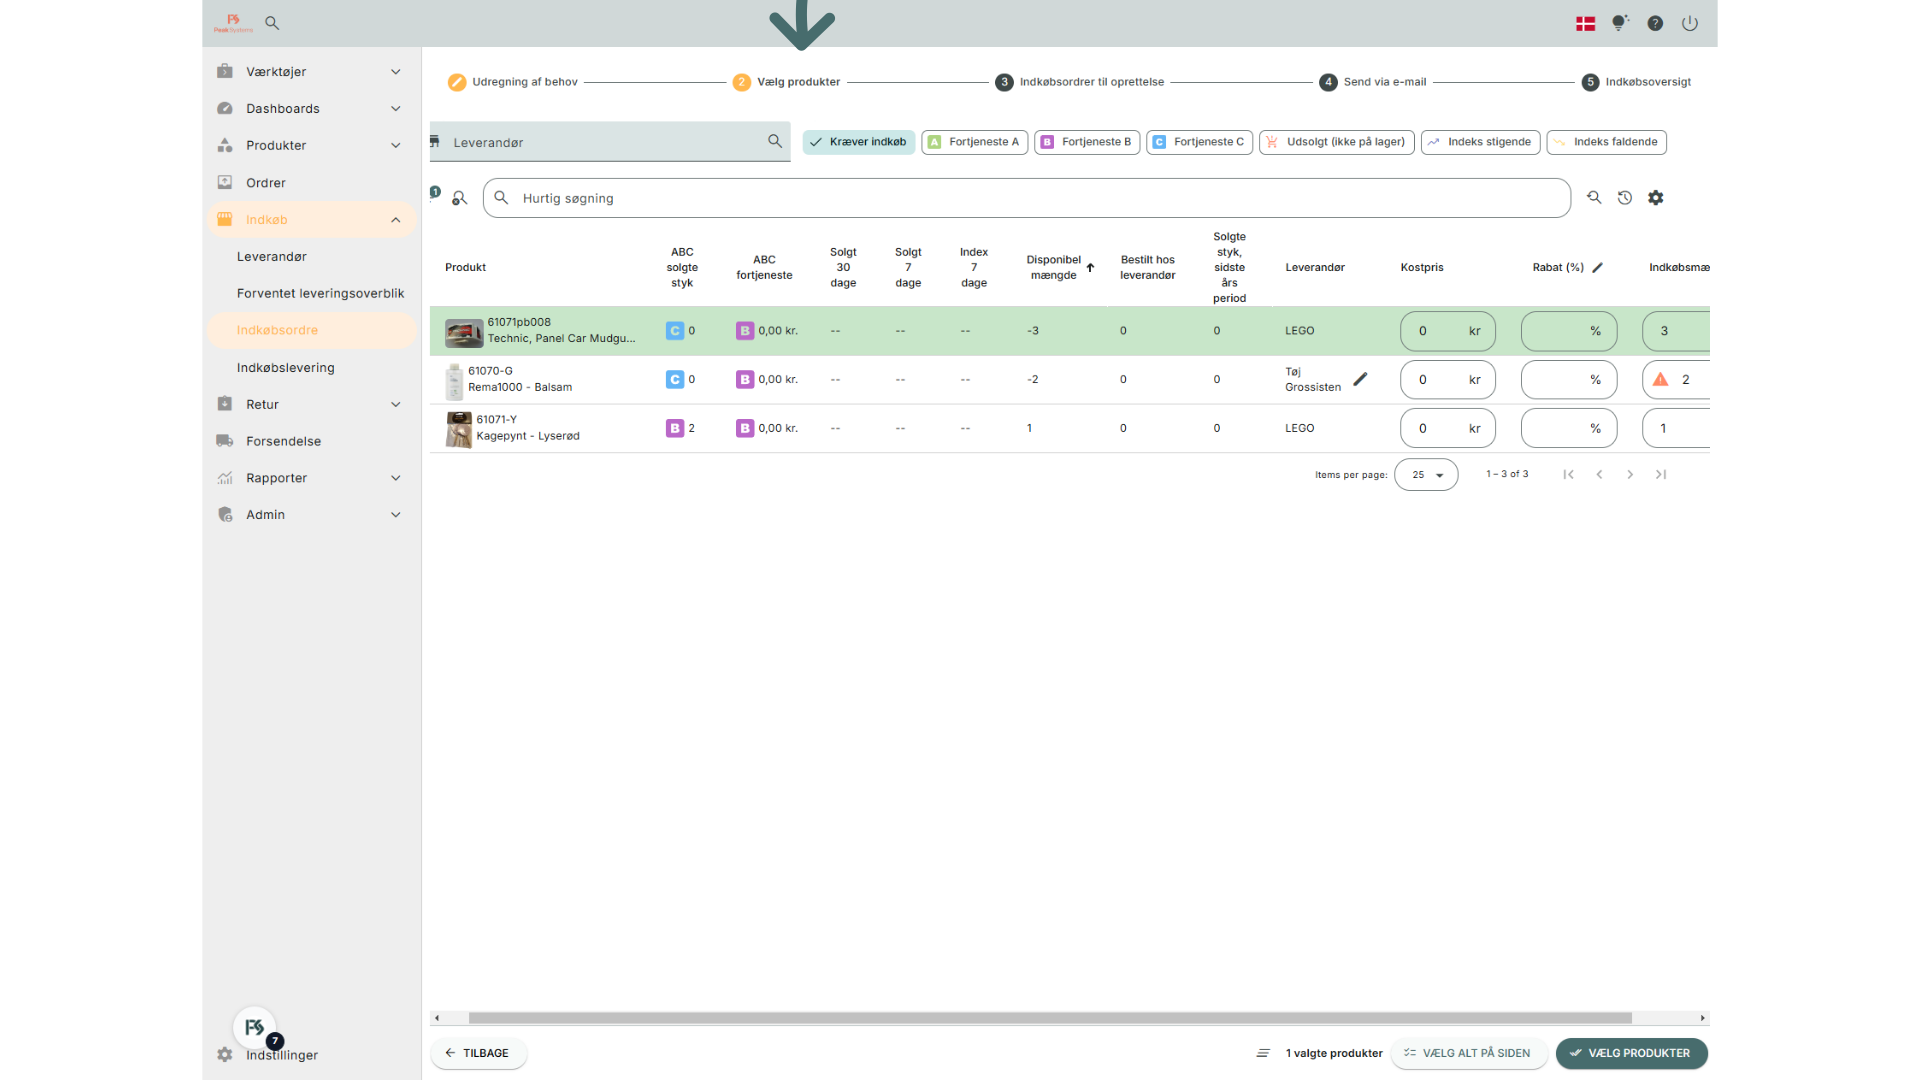This screenshot has width=1920, height=1080.
Task: Expand the Værktøjer menu
Action: point(311,72)
